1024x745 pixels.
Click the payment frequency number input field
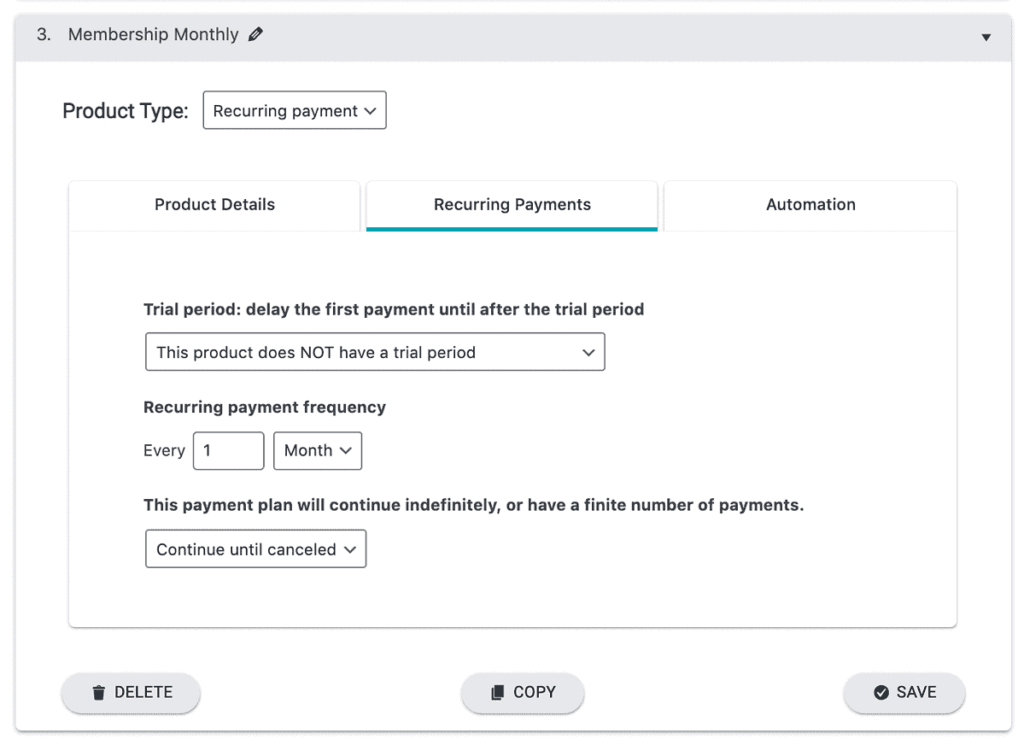tap(228, 450)
